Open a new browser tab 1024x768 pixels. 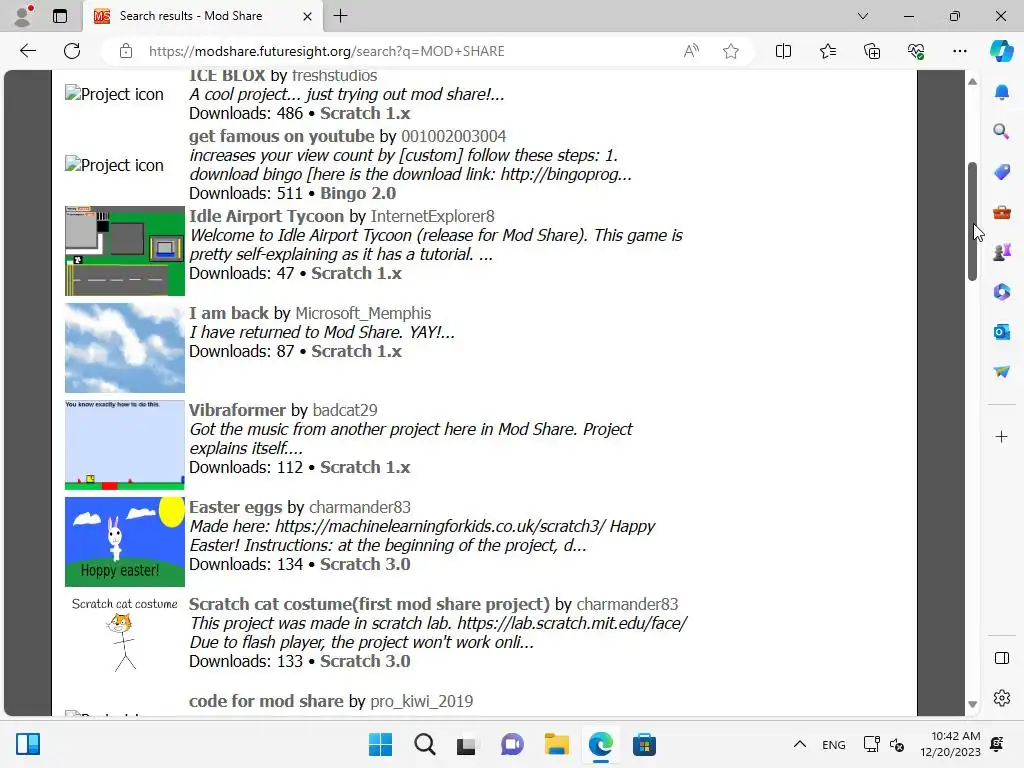[x=340, y=16]
